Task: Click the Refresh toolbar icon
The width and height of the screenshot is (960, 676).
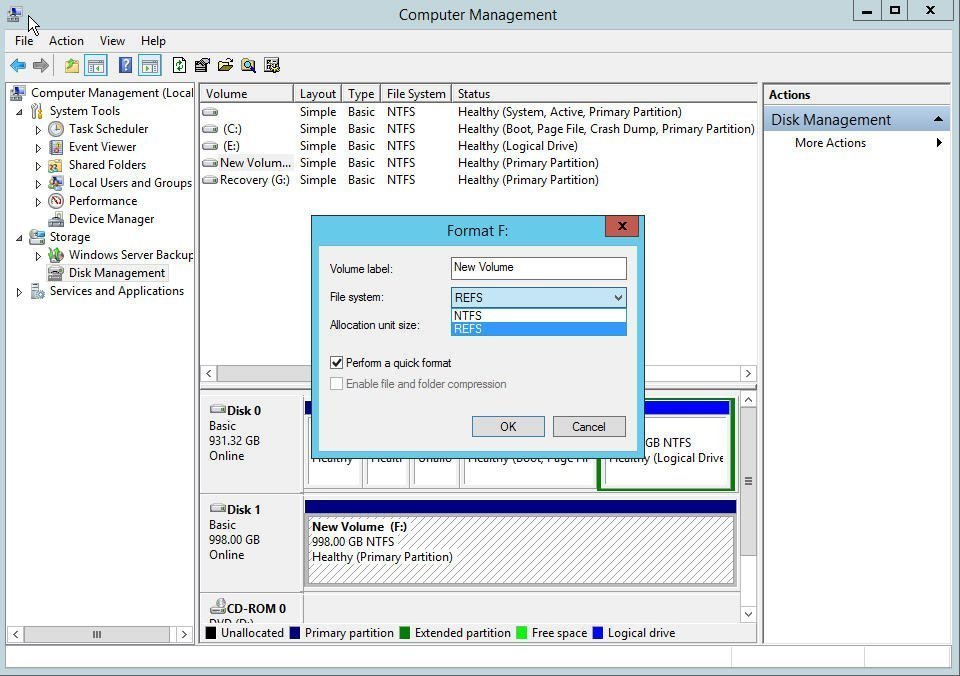Action: [x=179, y=65]
